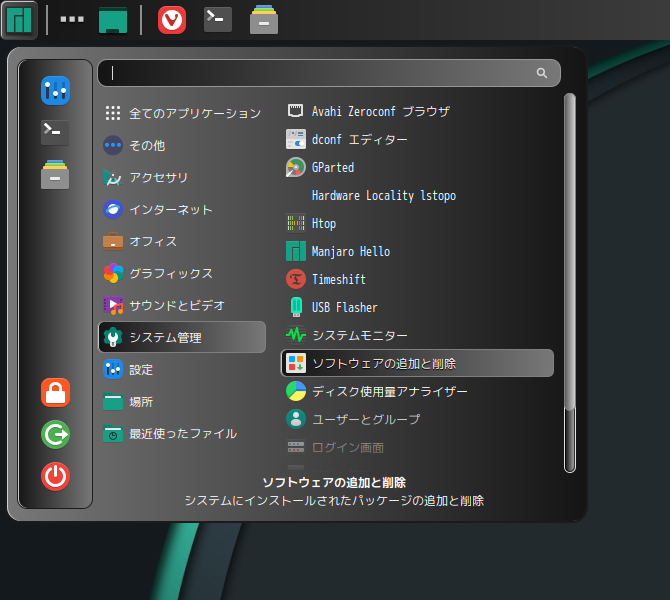Focus the menu search field

(329, 73)
